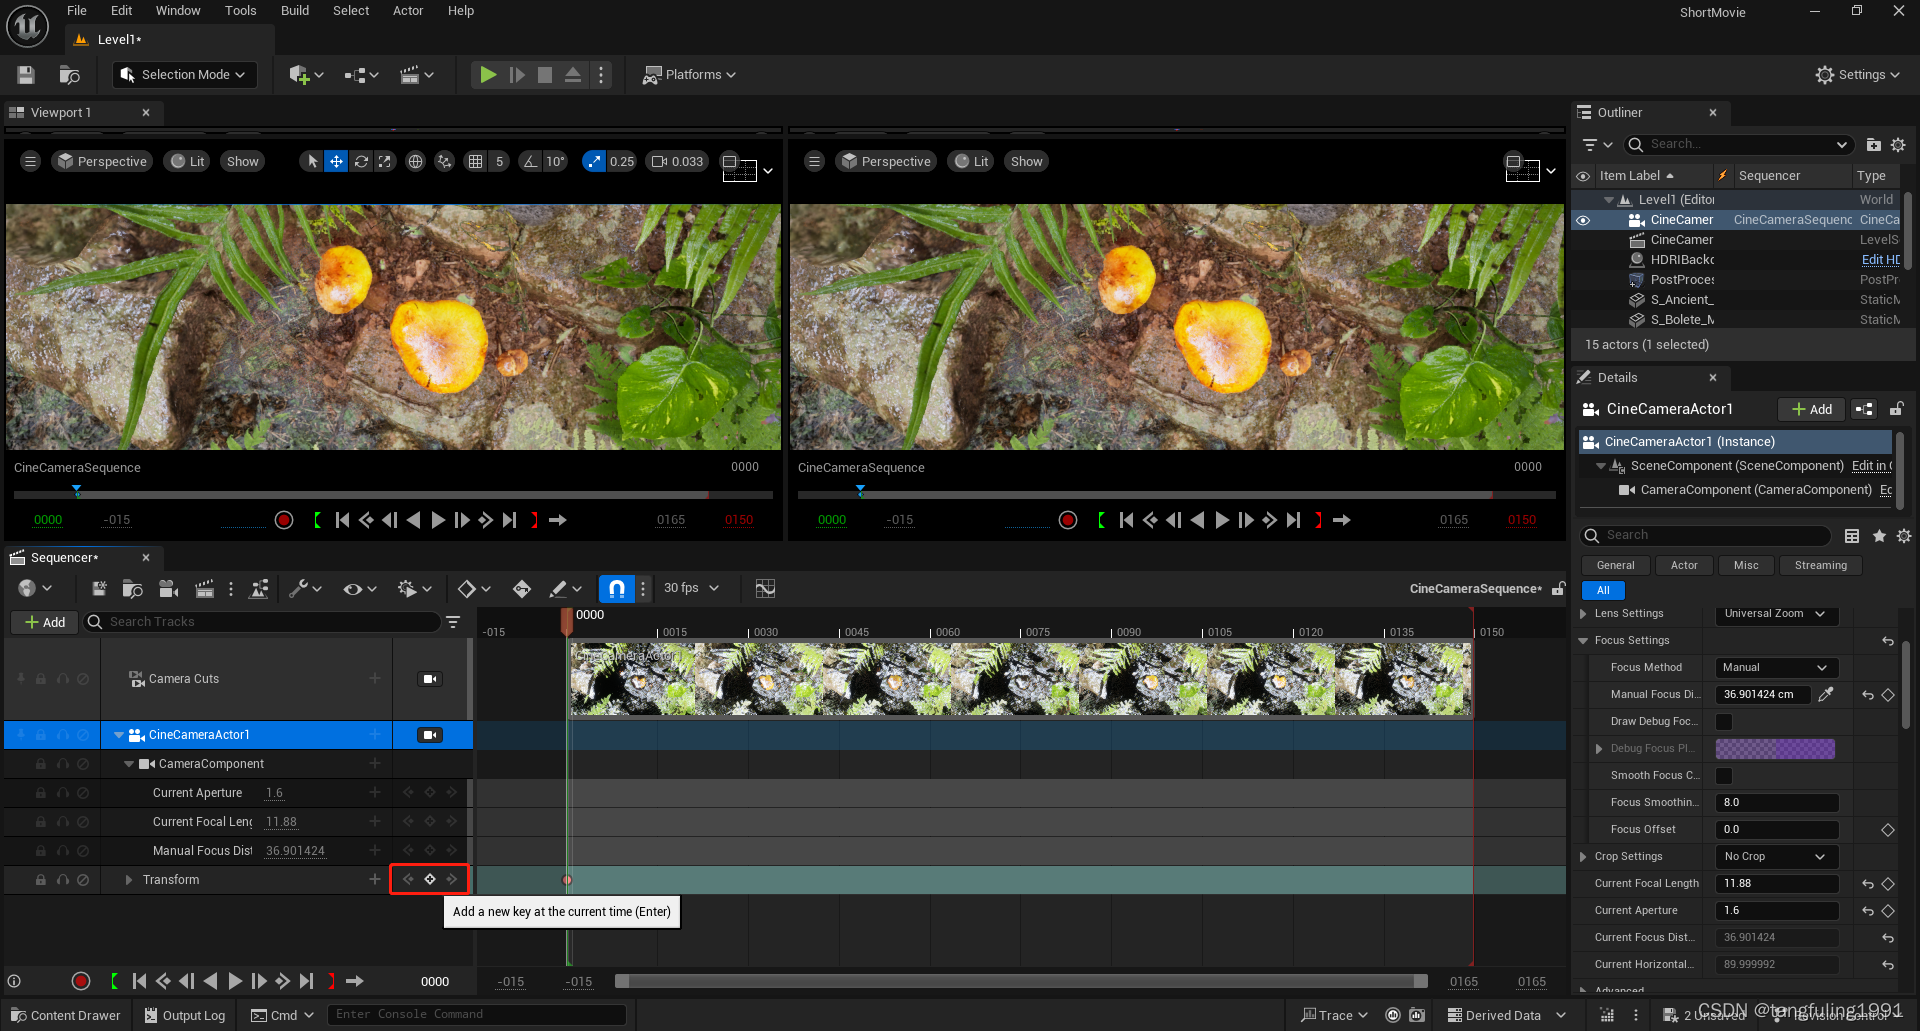Click the play button in the left viewport transport

pyautogui.click(x=438, y=520)
